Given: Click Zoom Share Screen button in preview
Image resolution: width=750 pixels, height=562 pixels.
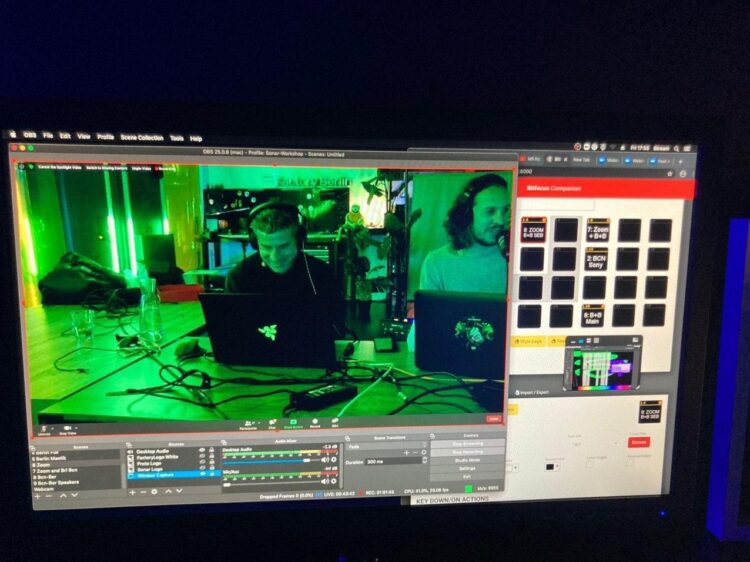Looking at the screenshot, I should click(293, 424).
